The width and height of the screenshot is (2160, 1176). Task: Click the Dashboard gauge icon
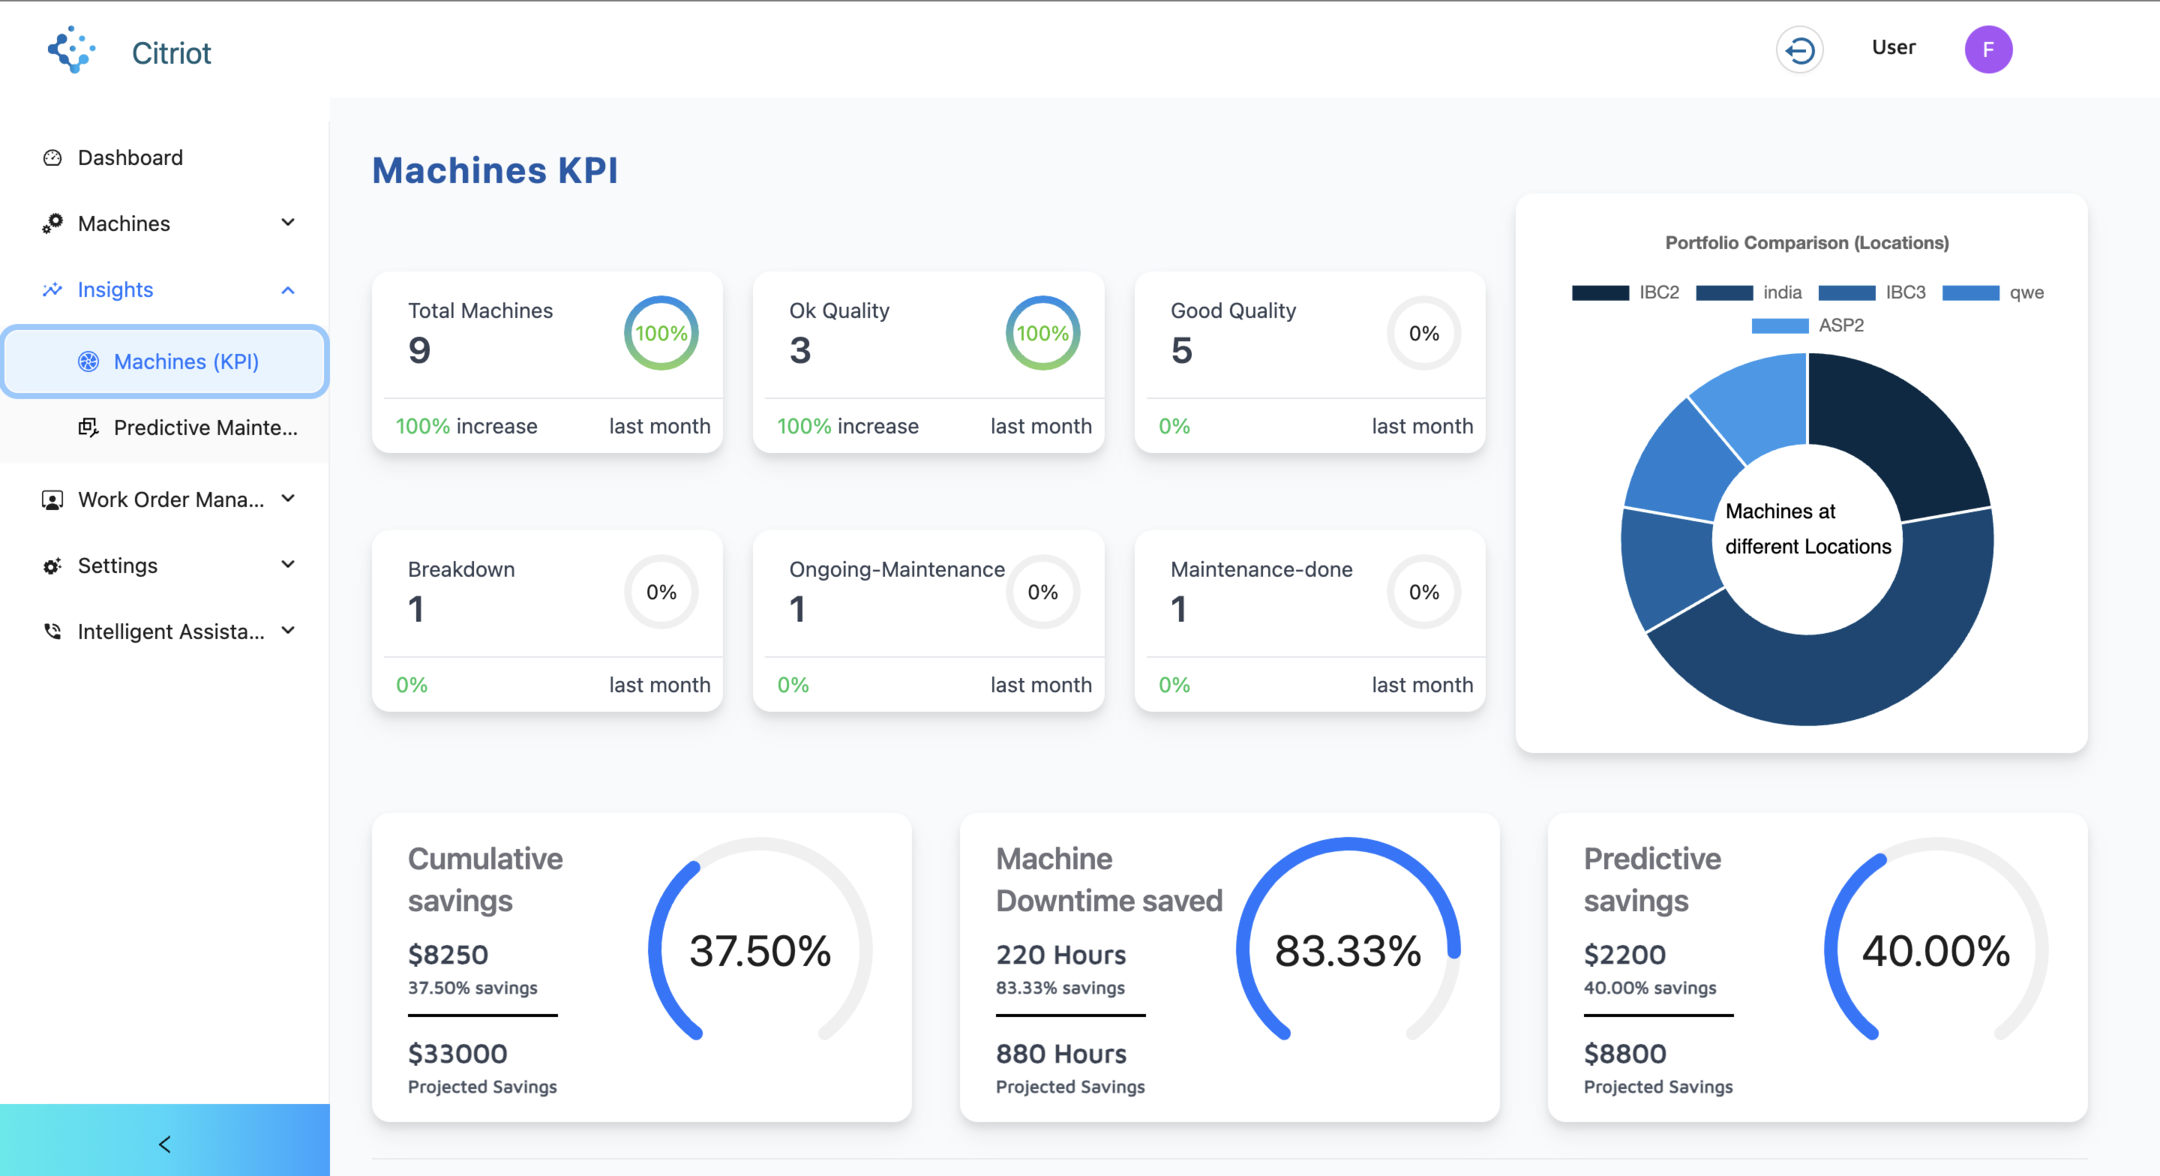click(x=52, y=158)
